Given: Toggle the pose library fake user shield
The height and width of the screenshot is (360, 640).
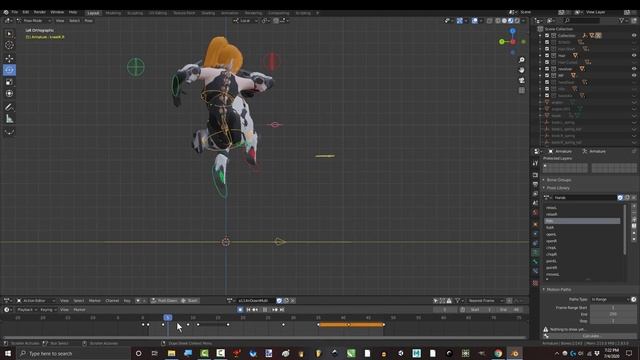Looking at the screenshot, I should [x=620, y=198].
